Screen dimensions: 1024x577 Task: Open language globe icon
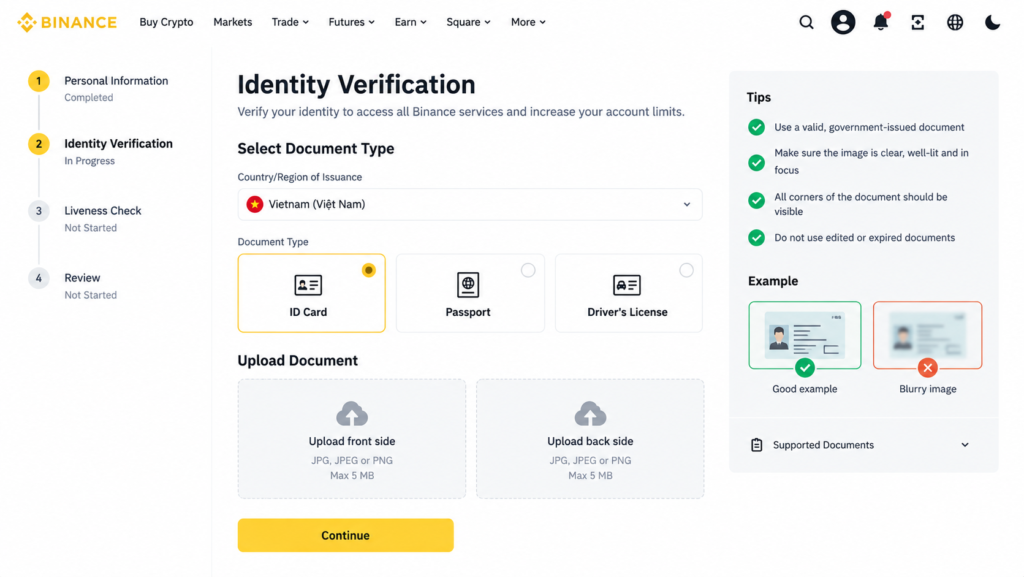(x=955, y=22)
